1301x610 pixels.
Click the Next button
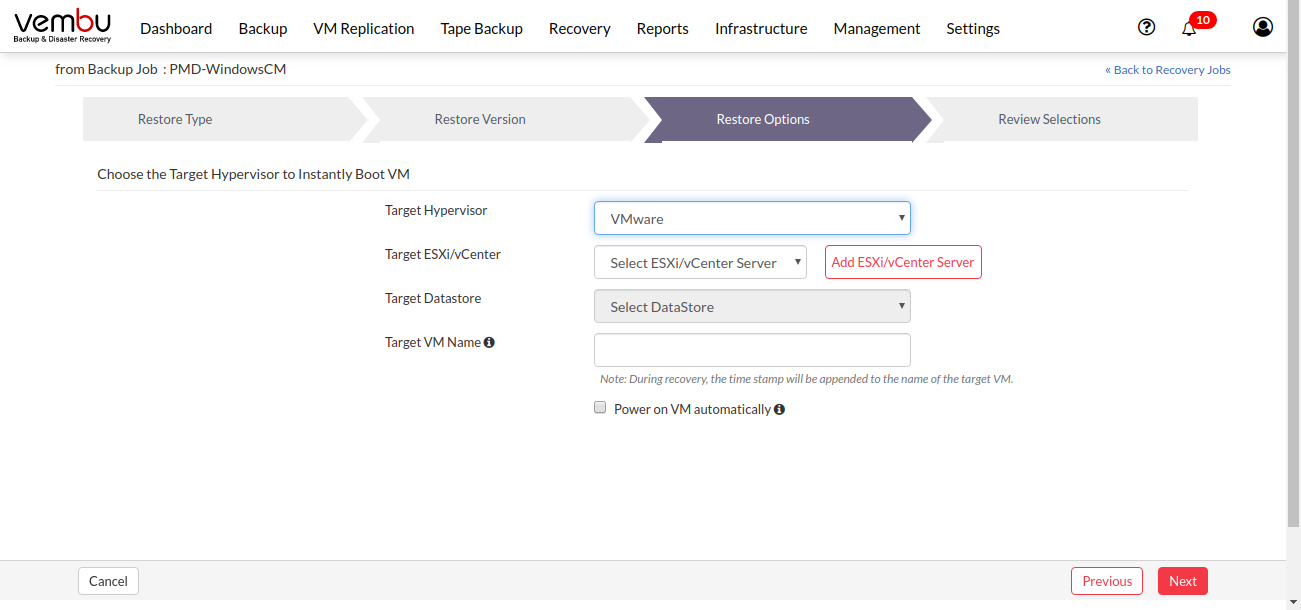(1183, 581)
